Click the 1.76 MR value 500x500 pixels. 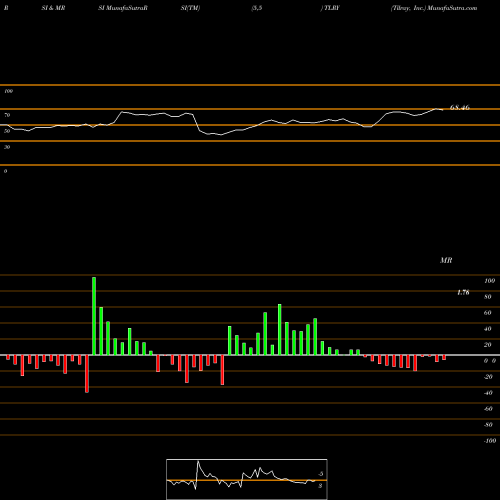pos(463,292)
